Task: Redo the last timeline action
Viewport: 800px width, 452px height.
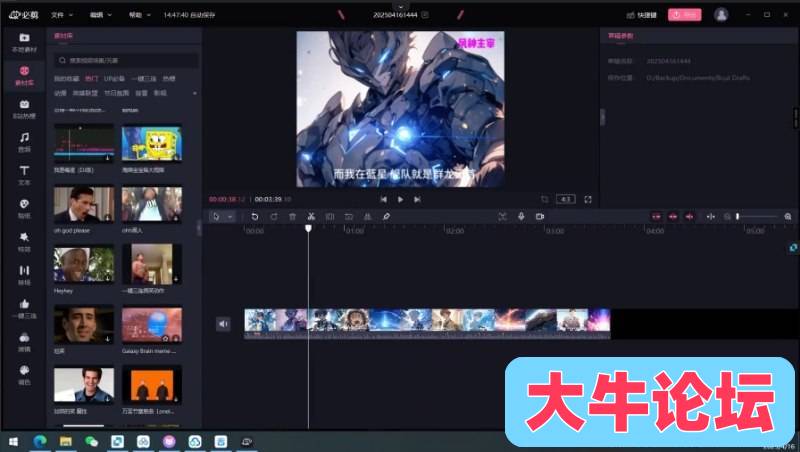Action: tap(273, 216)
